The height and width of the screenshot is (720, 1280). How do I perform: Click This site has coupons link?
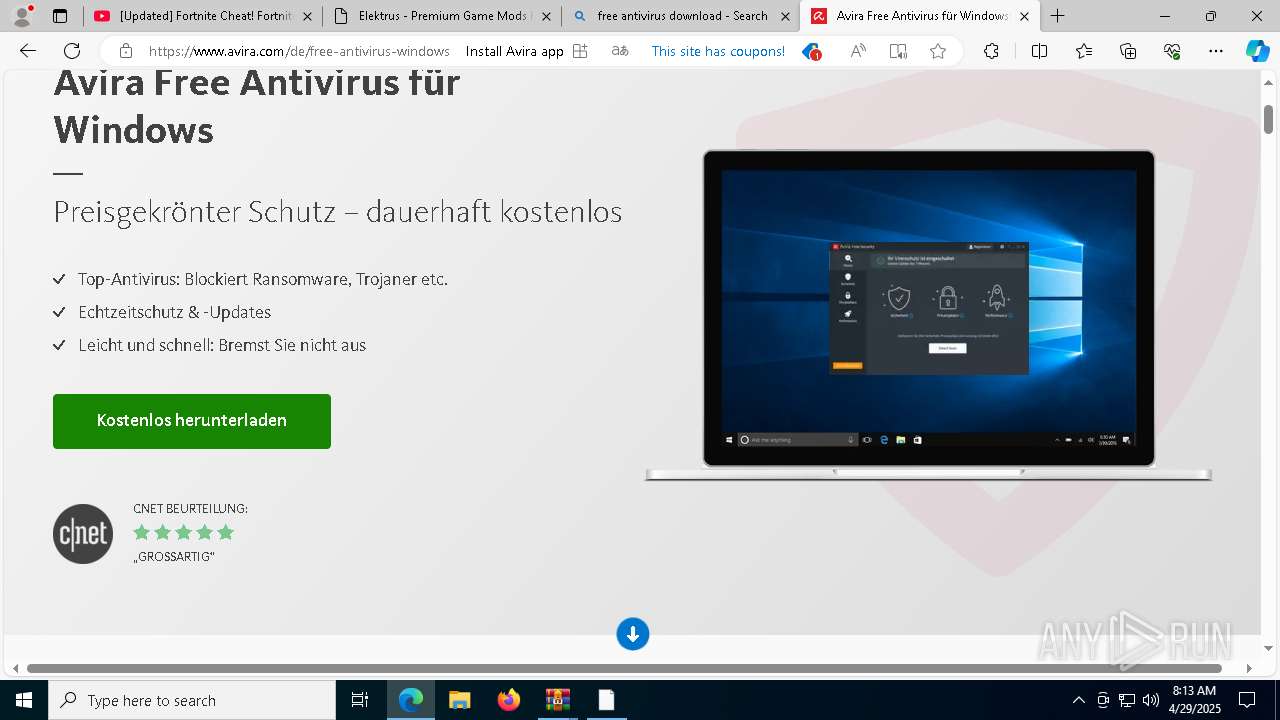[718, 51]
